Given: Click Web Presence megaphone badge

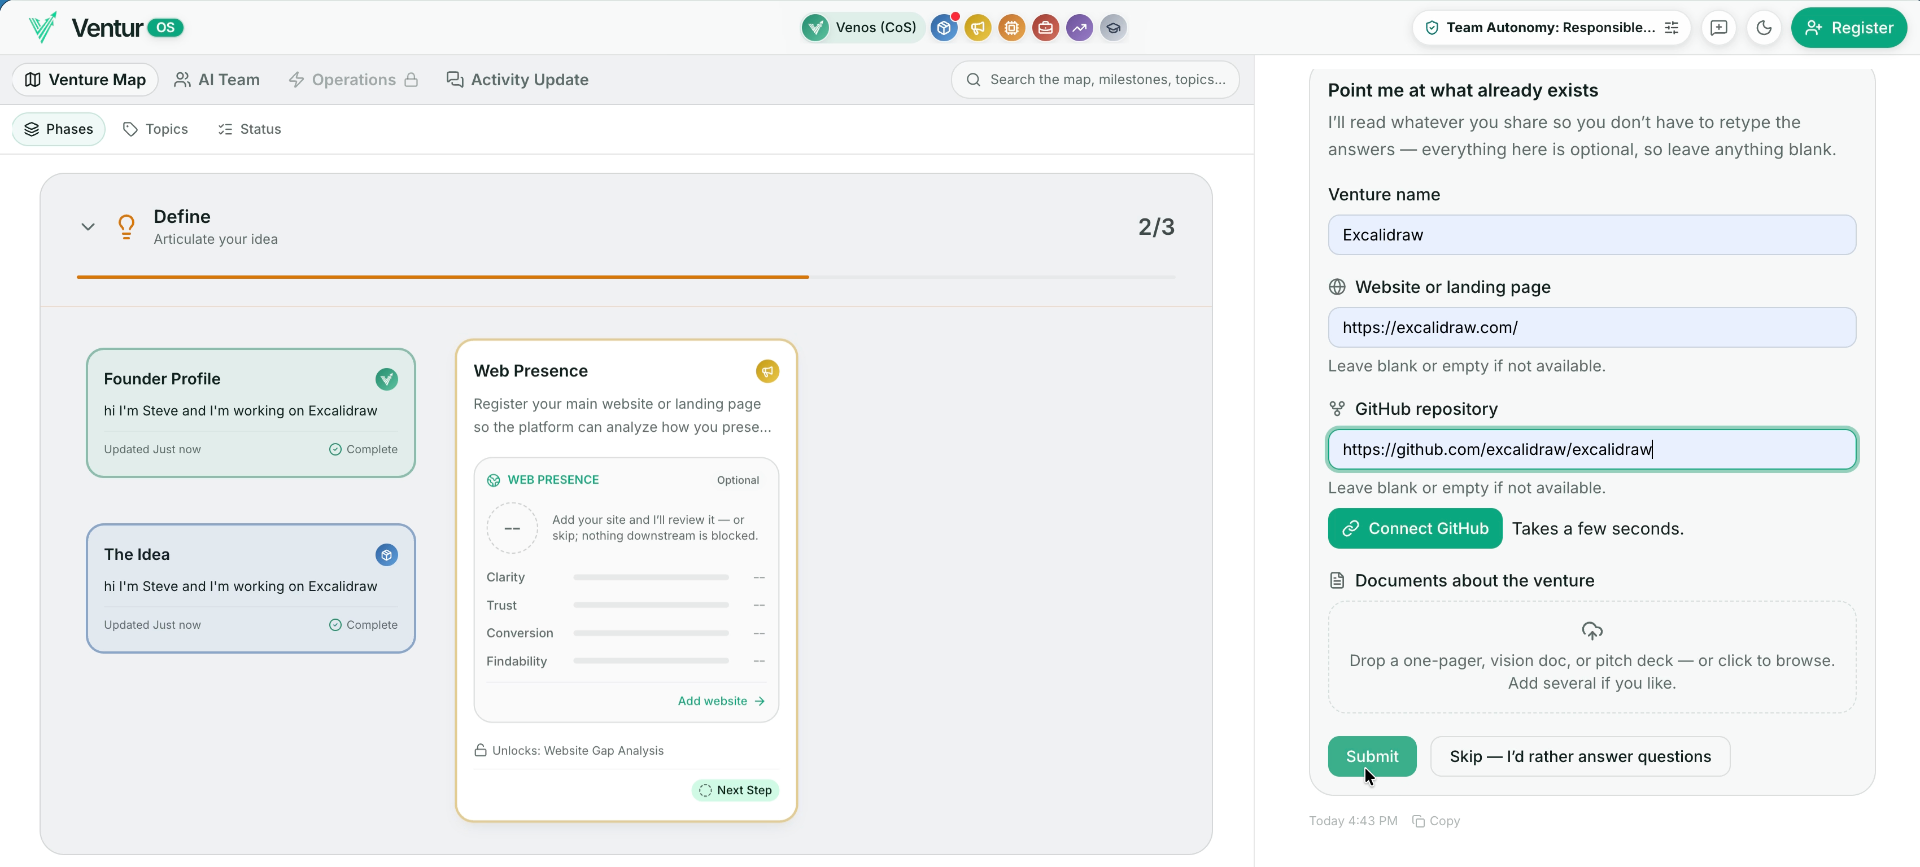Looking at the screenshot, I should 767,371.
